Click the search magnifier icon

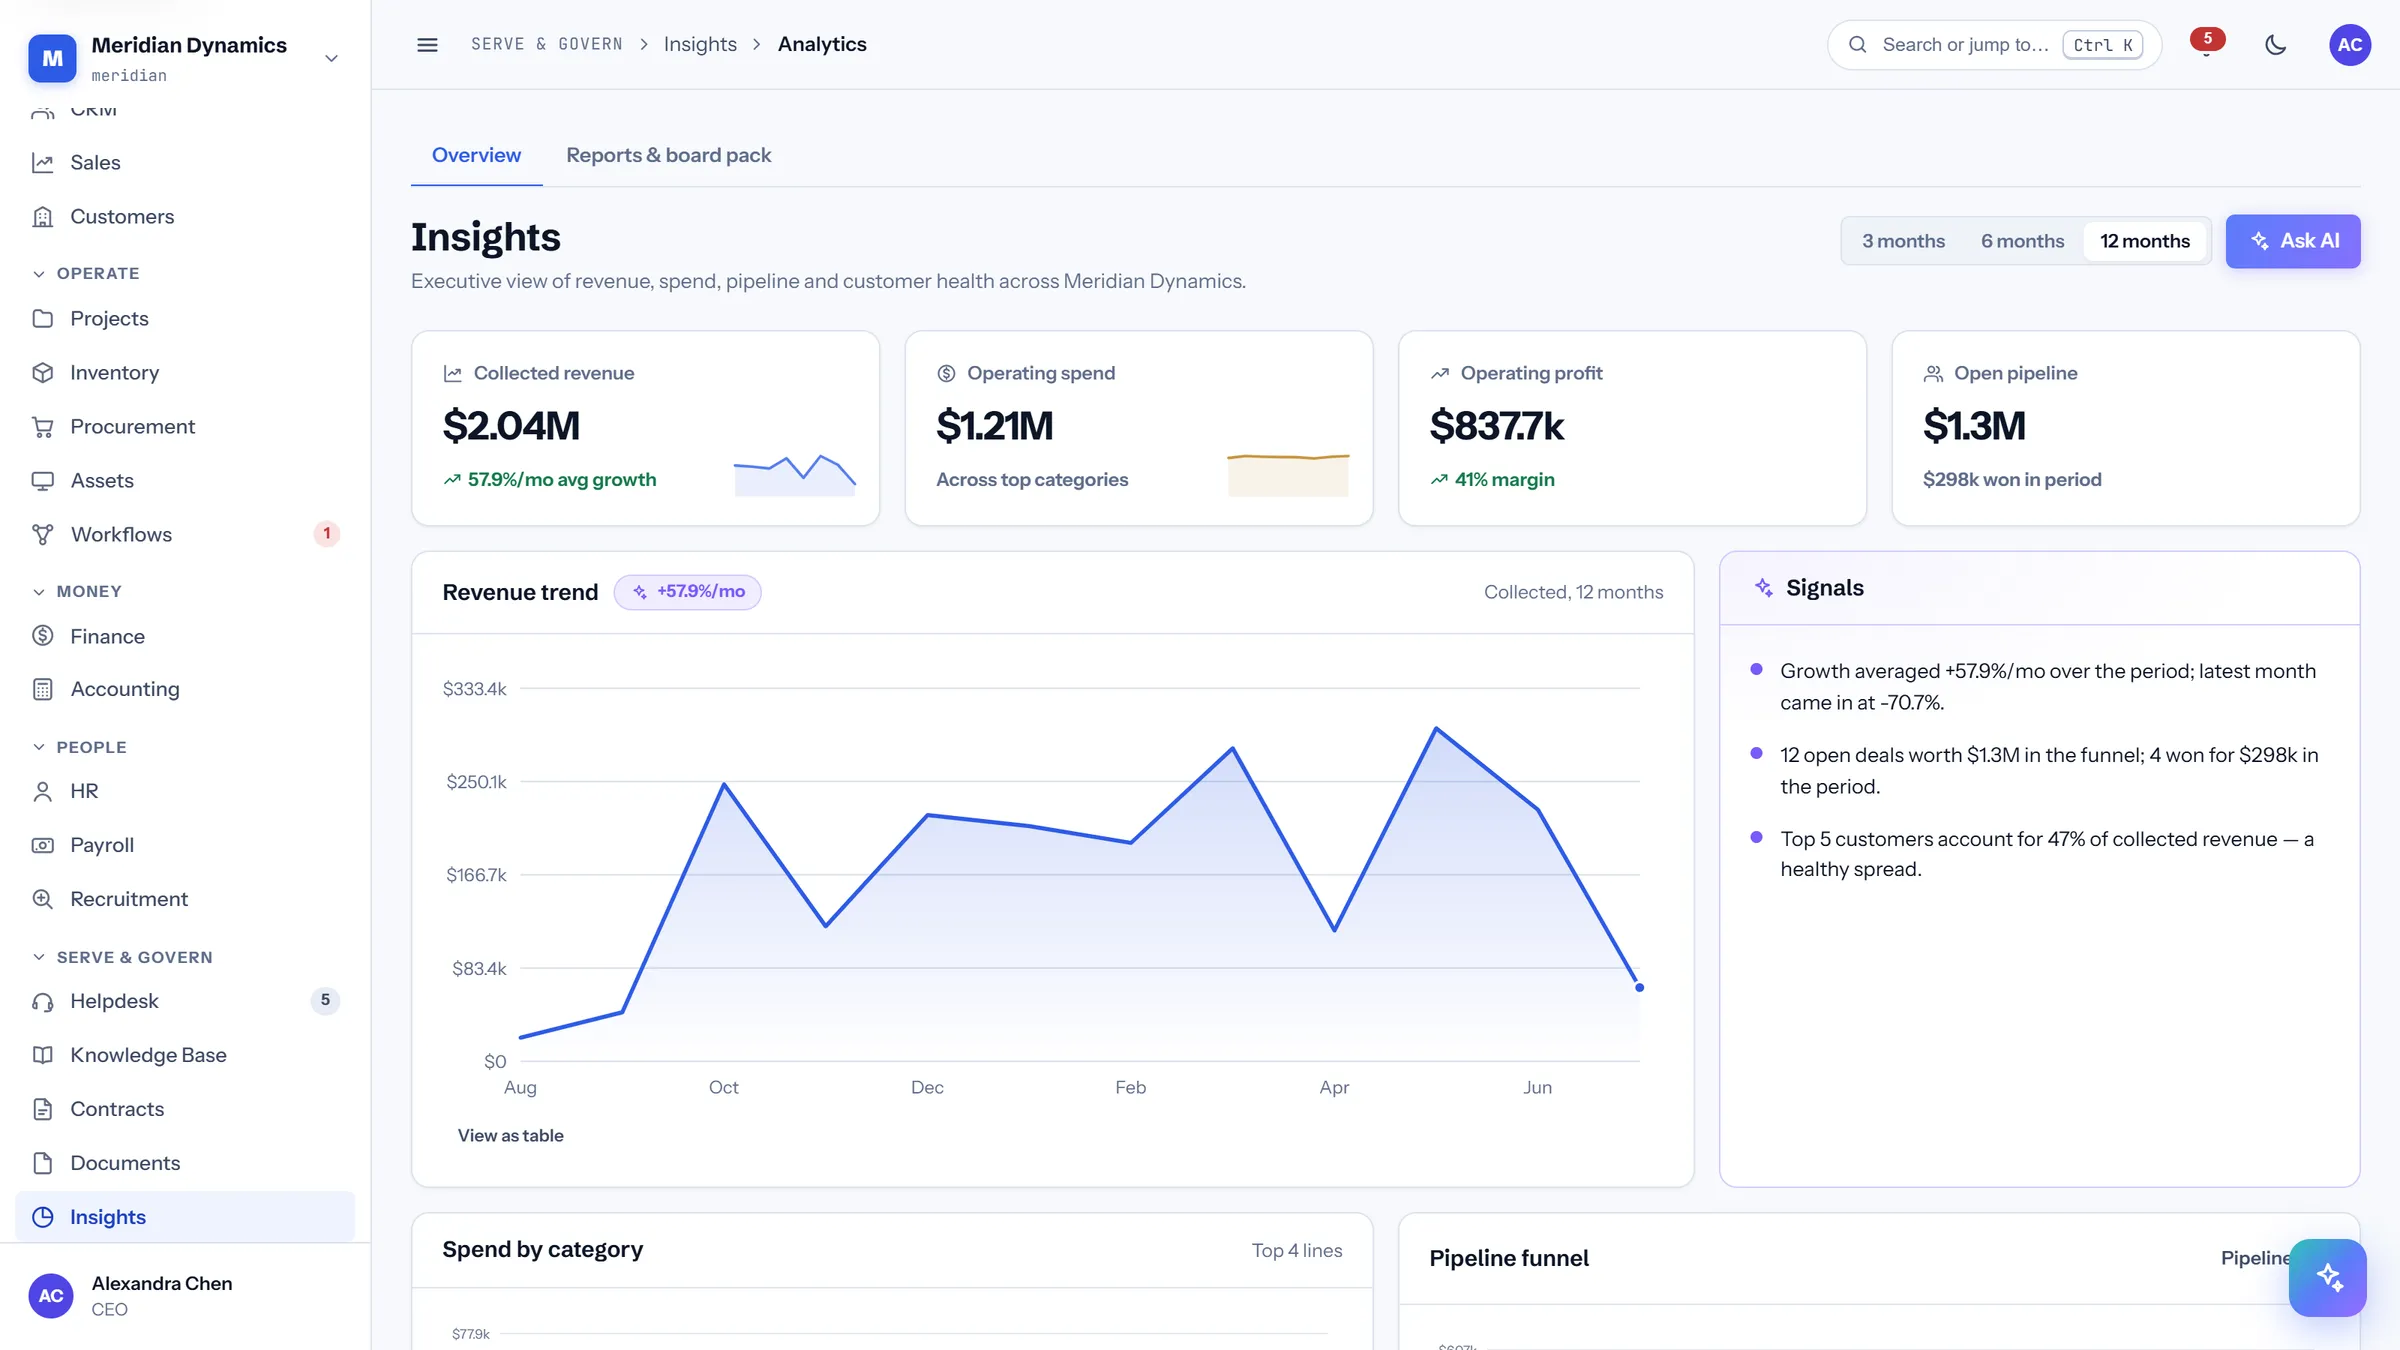point(1858,45)
